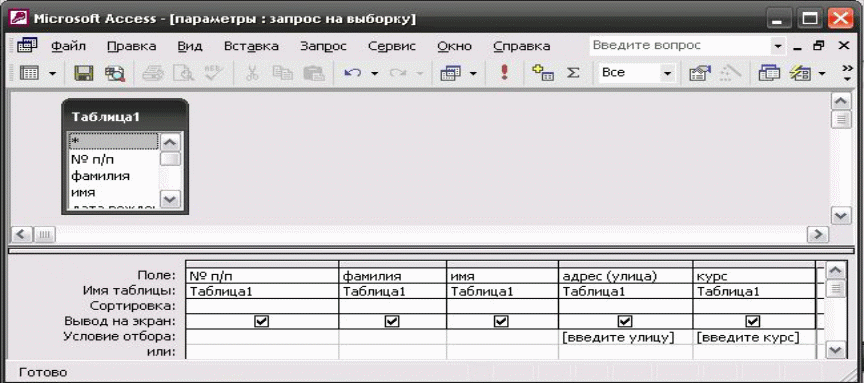Viewport: 864px width, 384px height.
Task: Uncheck display for имя column
Action: [501, 321]
